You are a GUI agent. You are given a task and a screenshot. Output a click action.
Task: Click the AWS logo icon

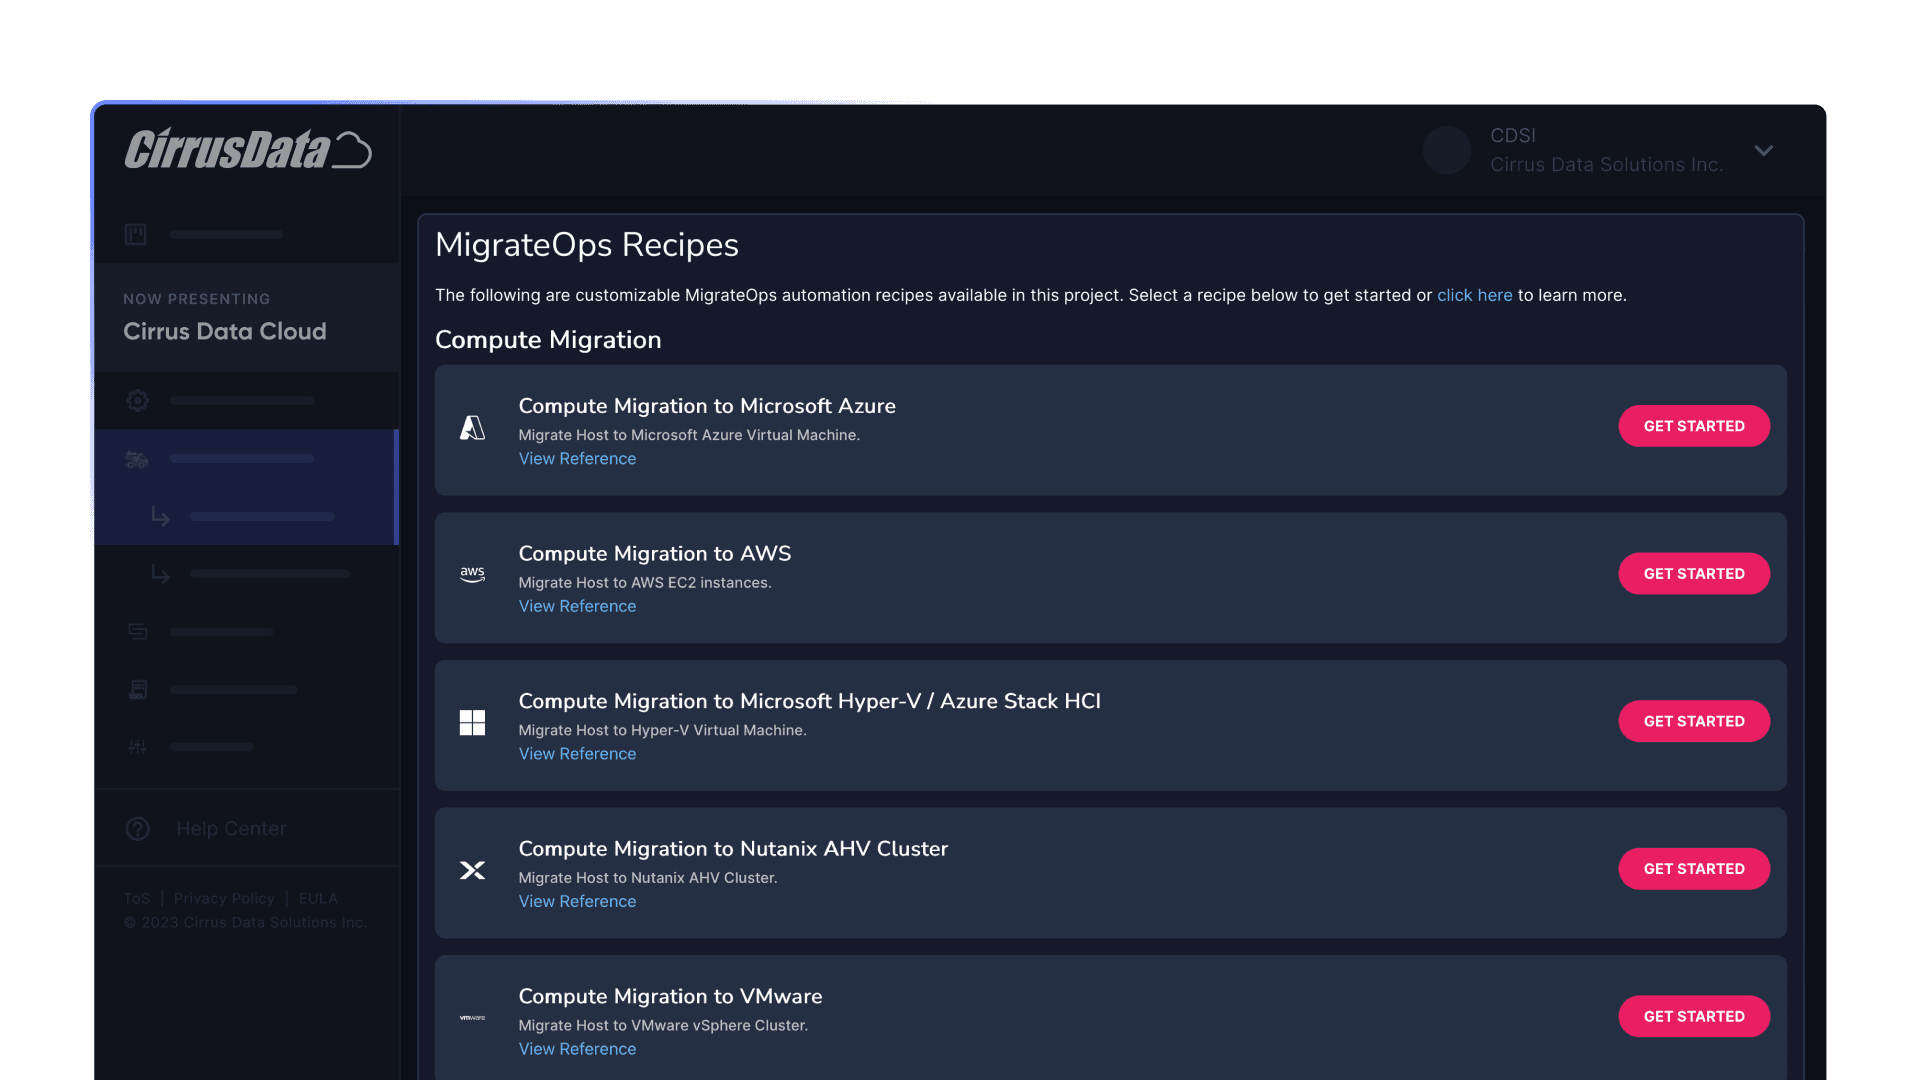click(x=472, y=575)
